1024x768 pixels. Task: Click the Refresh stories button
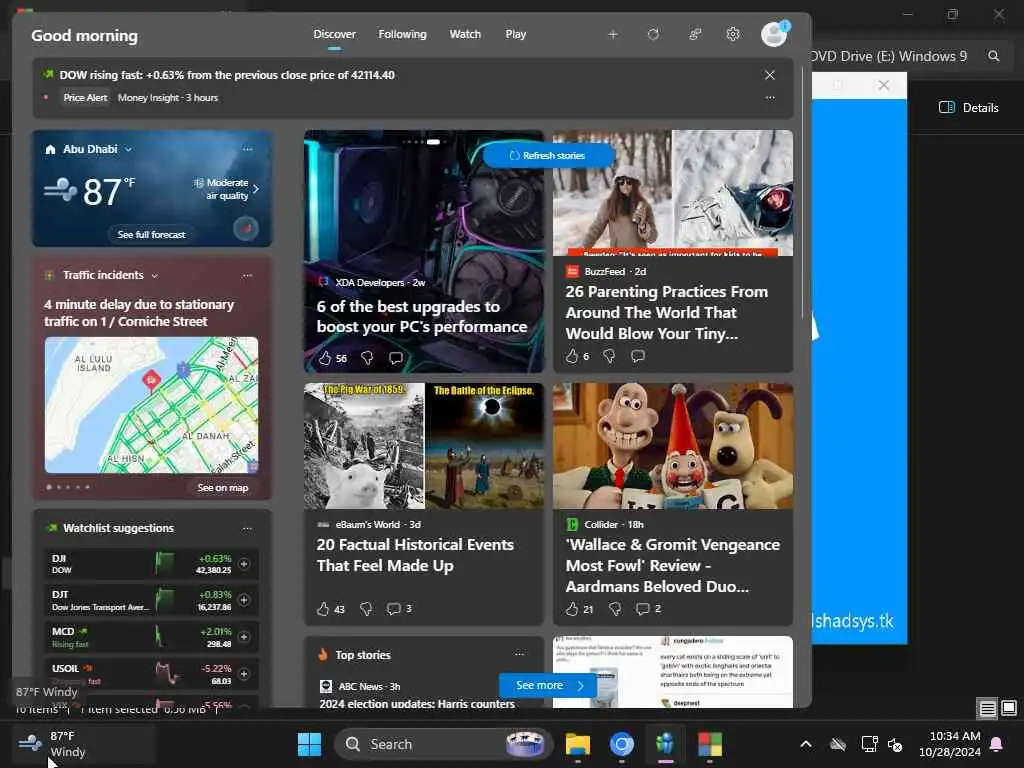[x=549, y=155]
